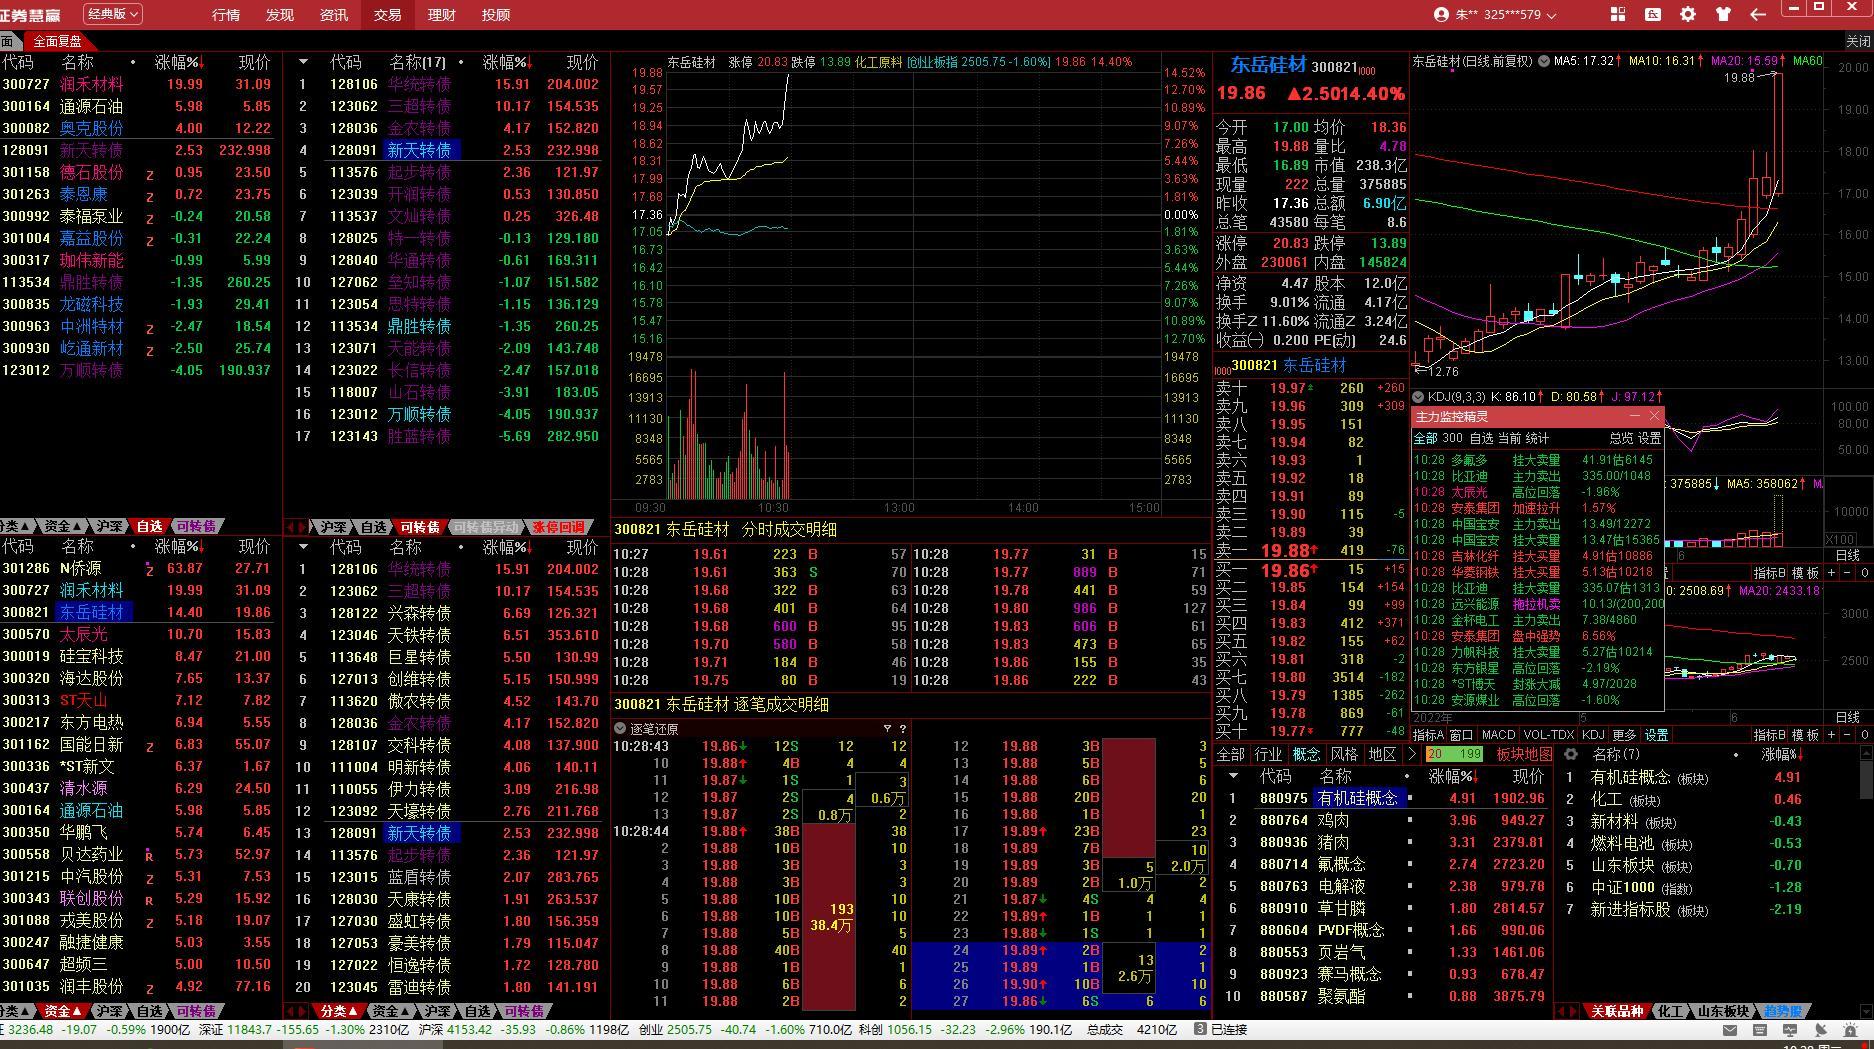Open the skin (shirt) icon
Screen dimensions: 1874x1049
pyautogui.click(x=1722, y=14)
